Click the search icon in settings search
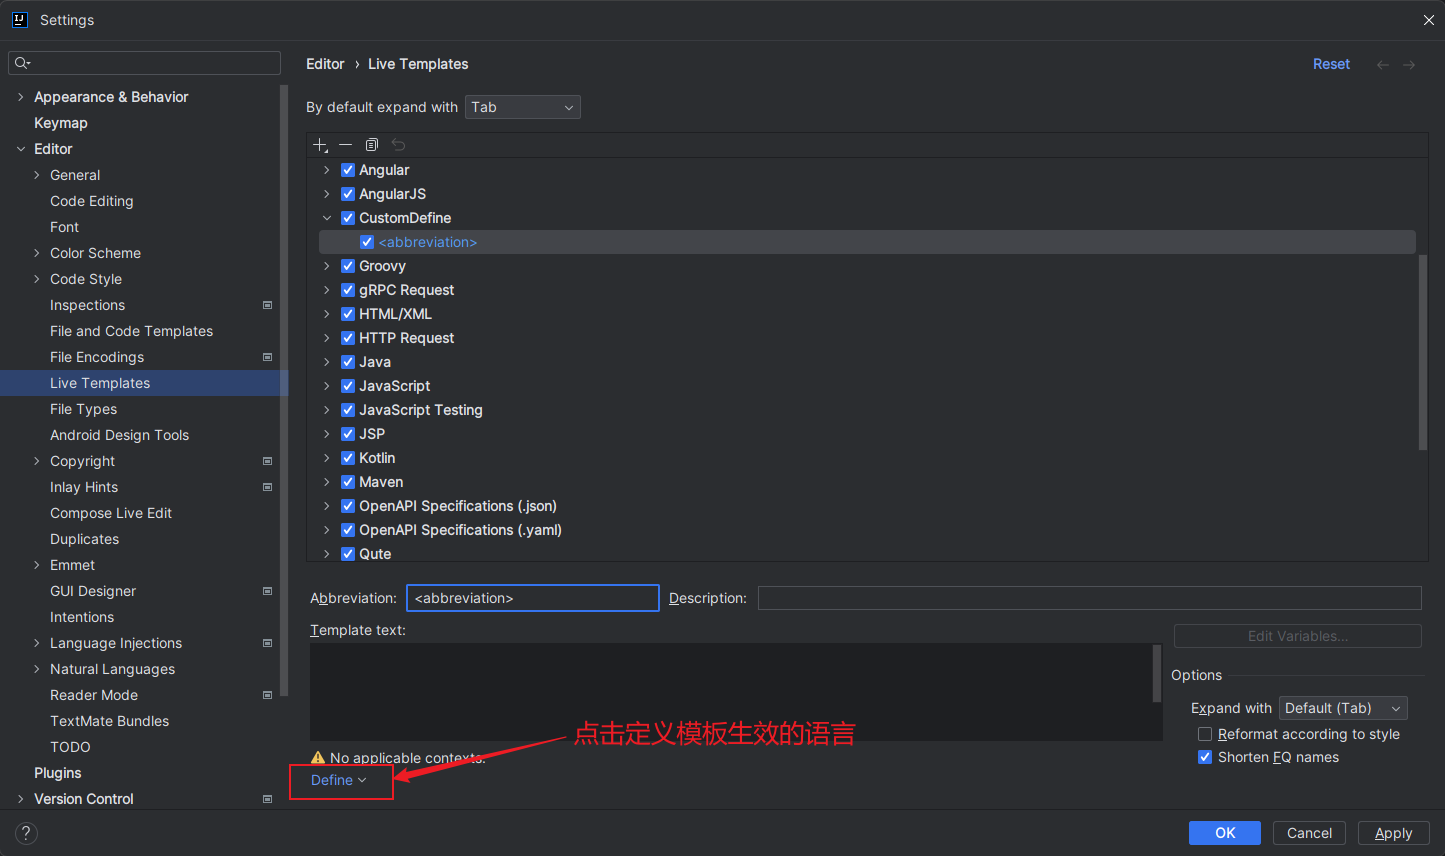Image resolution: width=1445 pixels, height=856 pixels. (x=22, y=63)
